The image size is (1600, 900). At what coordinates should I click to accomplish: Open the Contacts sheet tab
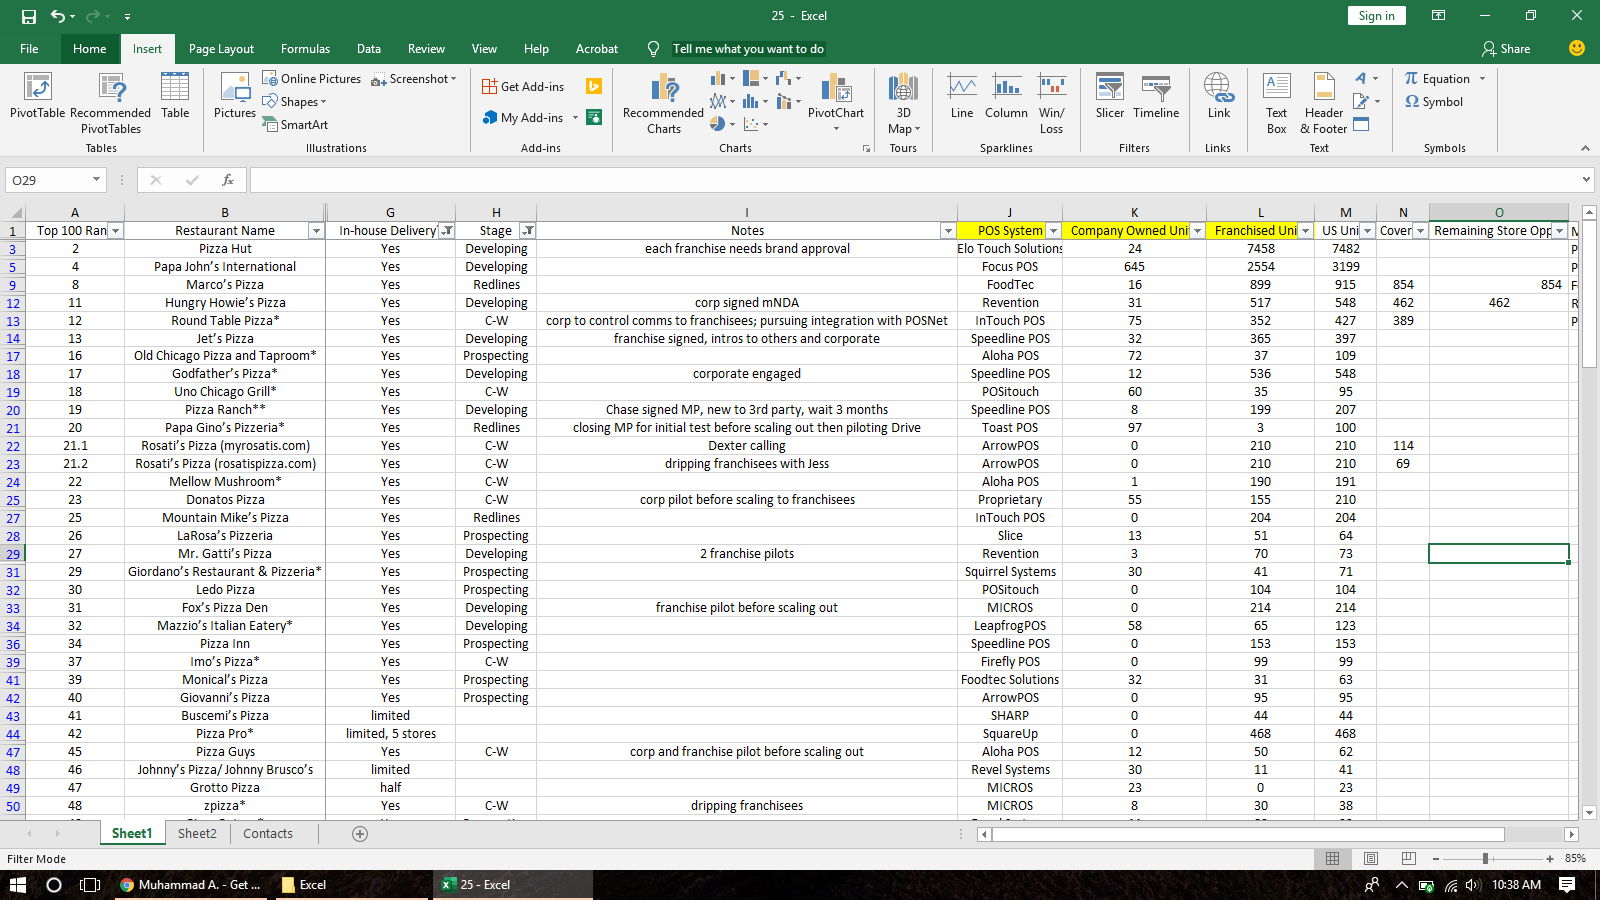[267, 833]
